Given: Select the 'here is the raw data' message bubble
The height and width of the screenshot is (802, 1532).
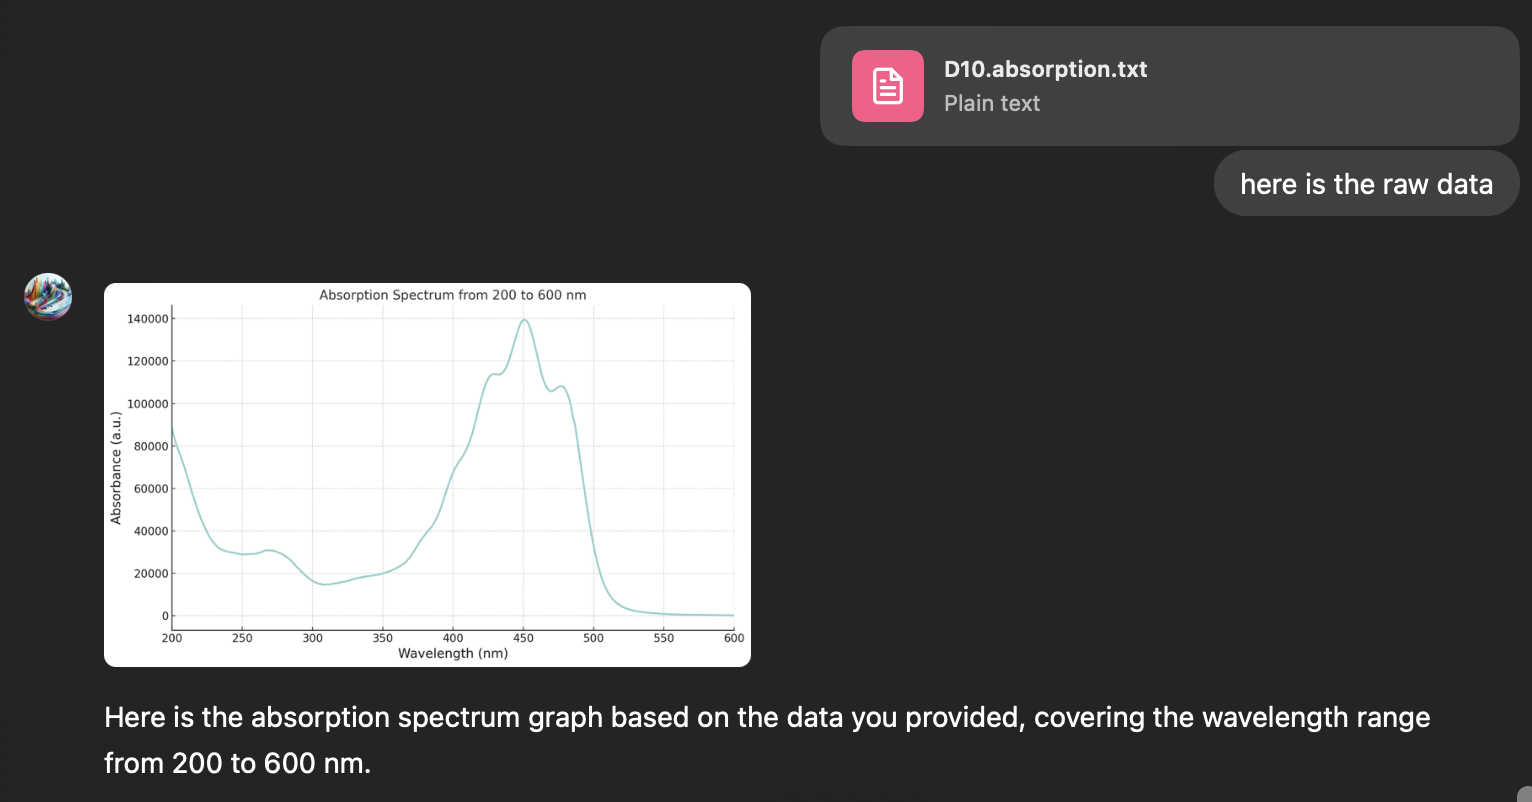Looking at the screenshot, I should 1367,183.
